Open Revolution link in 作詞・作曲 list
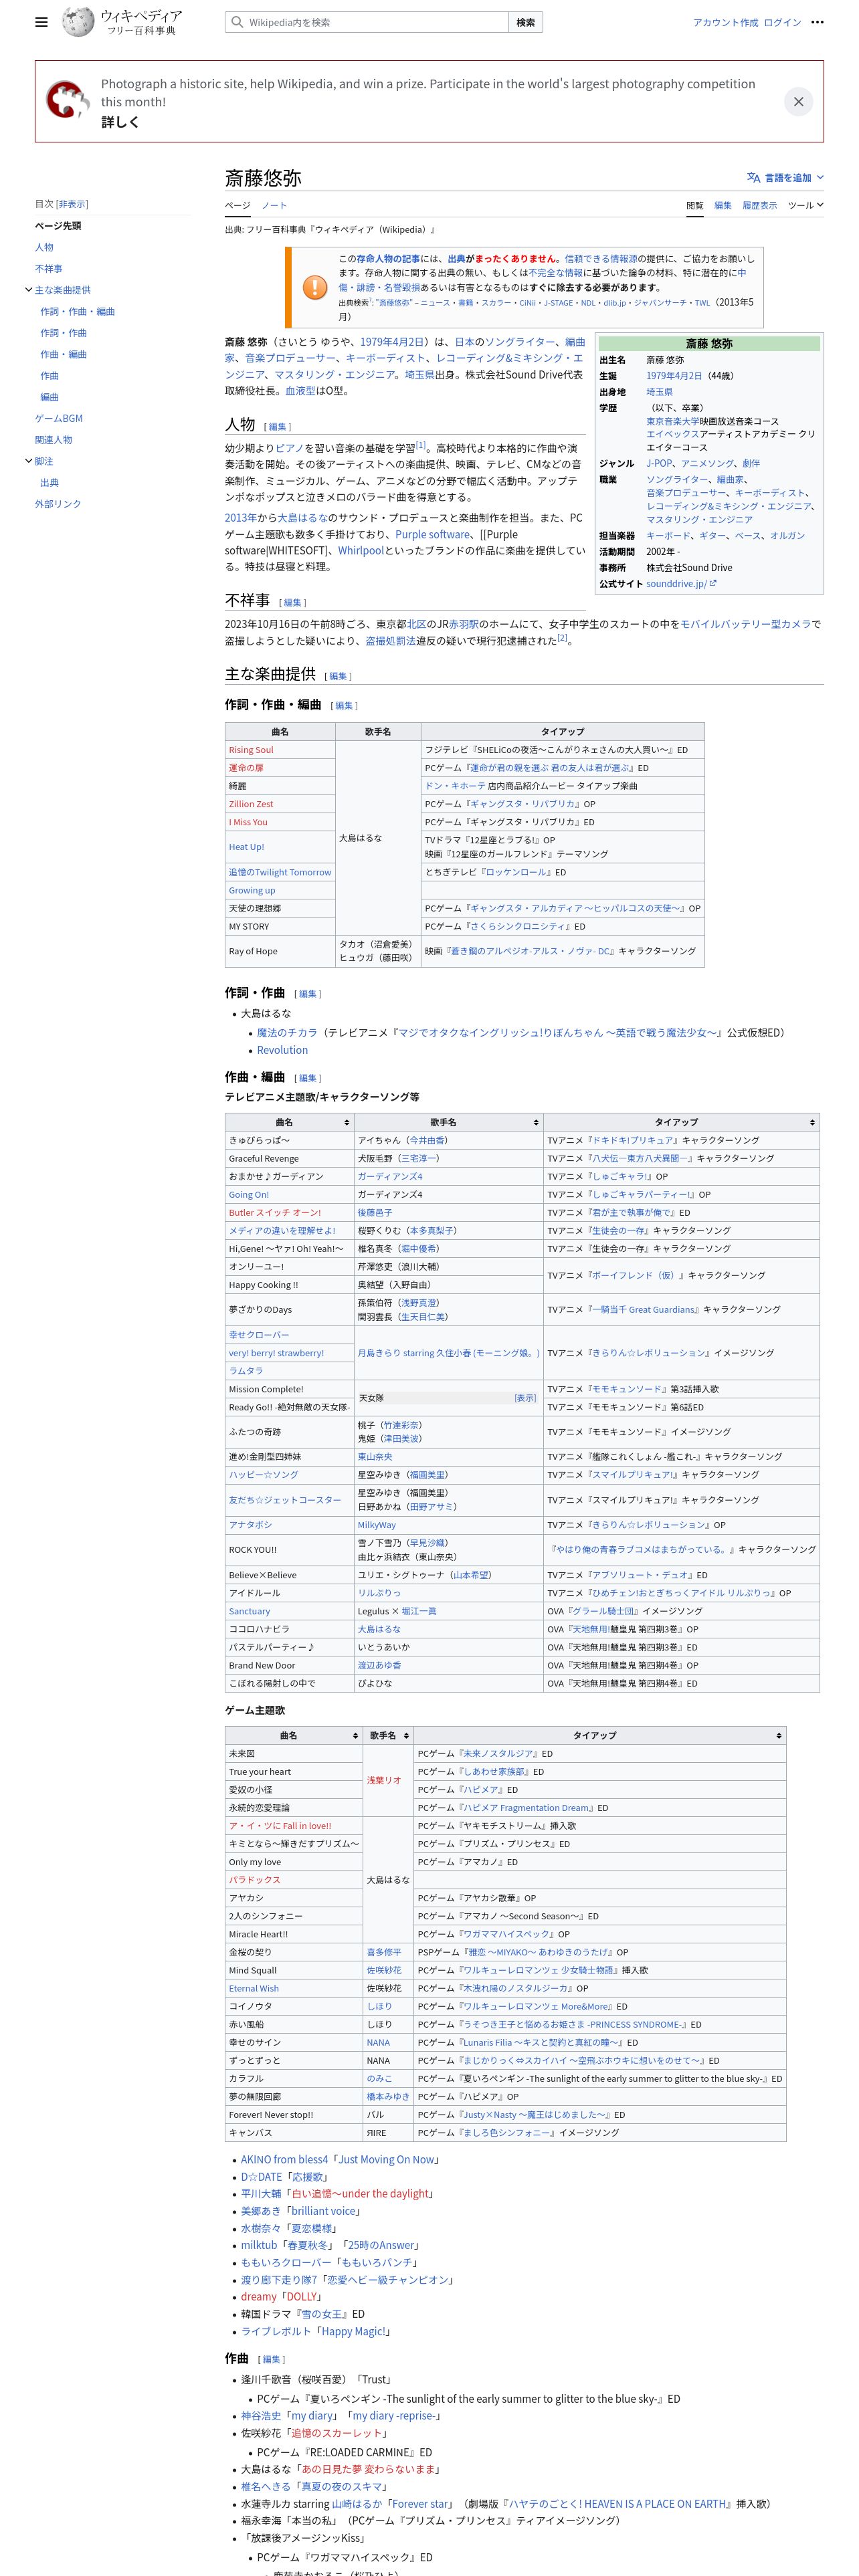 click(x=282, y=1050)
